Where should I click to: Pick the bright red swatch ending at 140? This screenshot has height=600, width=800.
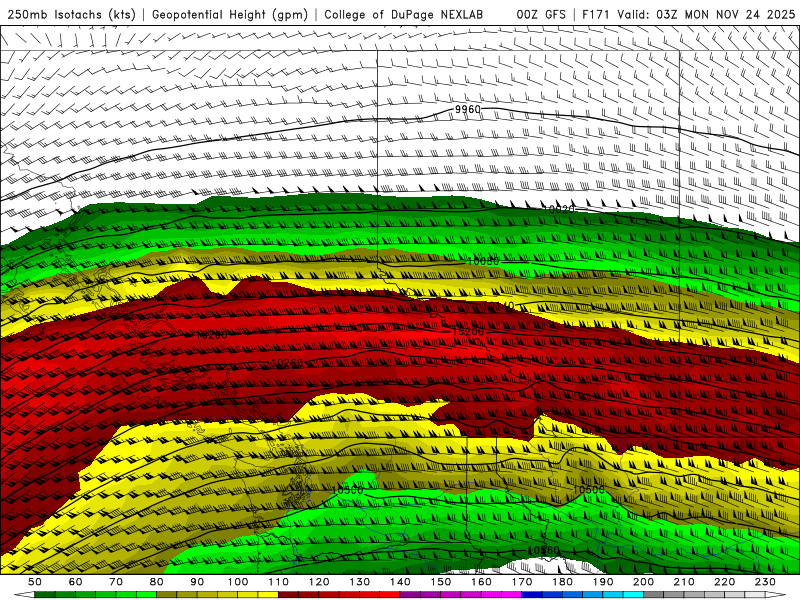[390, 595]
